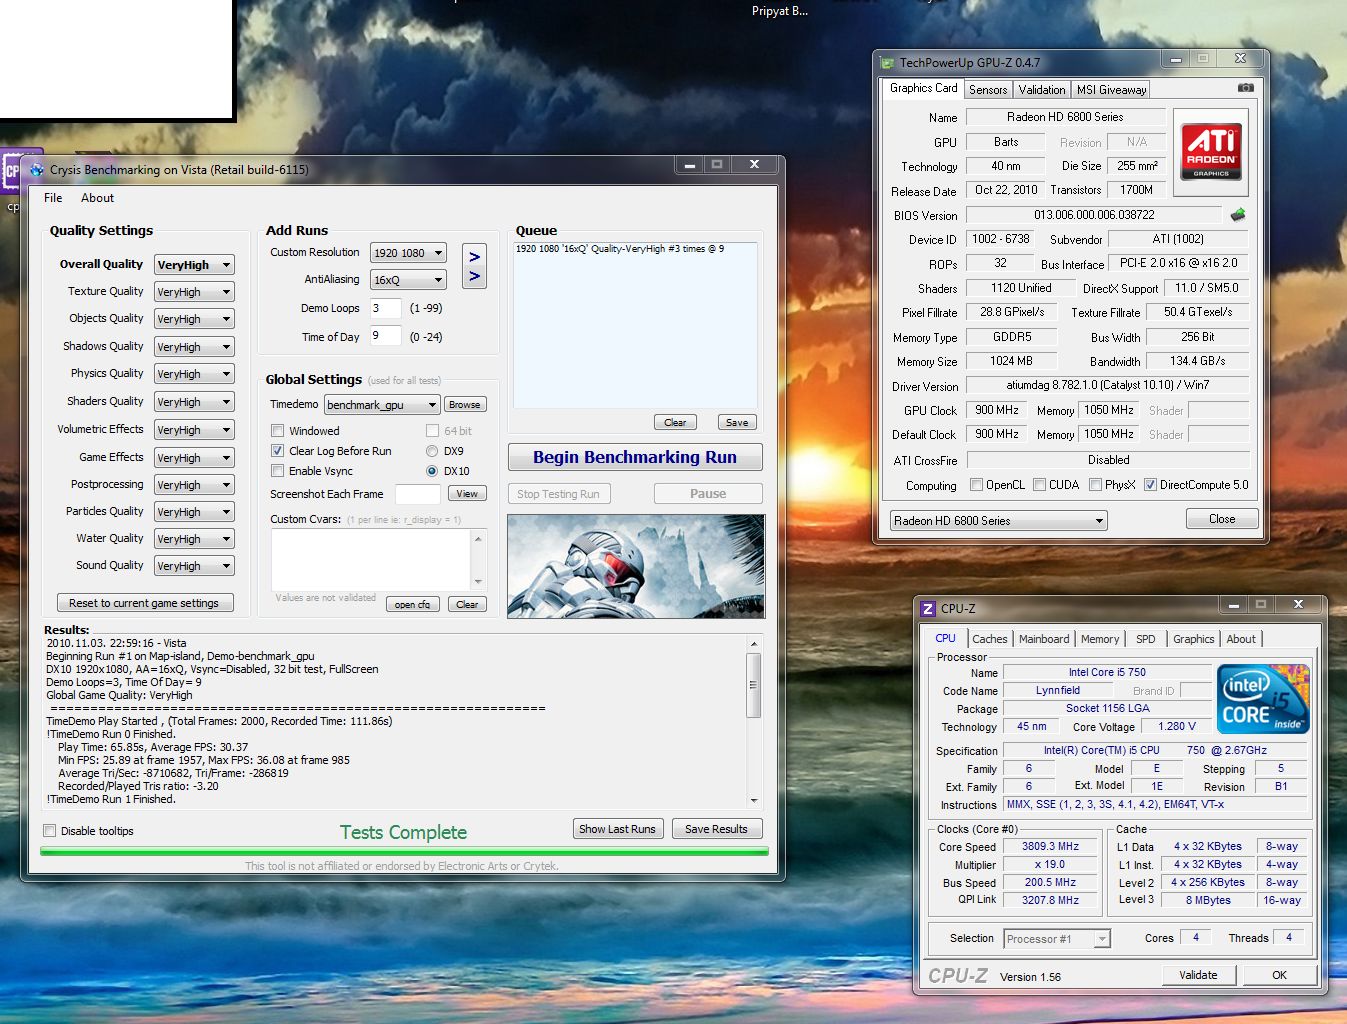Open the About menu
1347x1024 pixels.
pos(97,198)
